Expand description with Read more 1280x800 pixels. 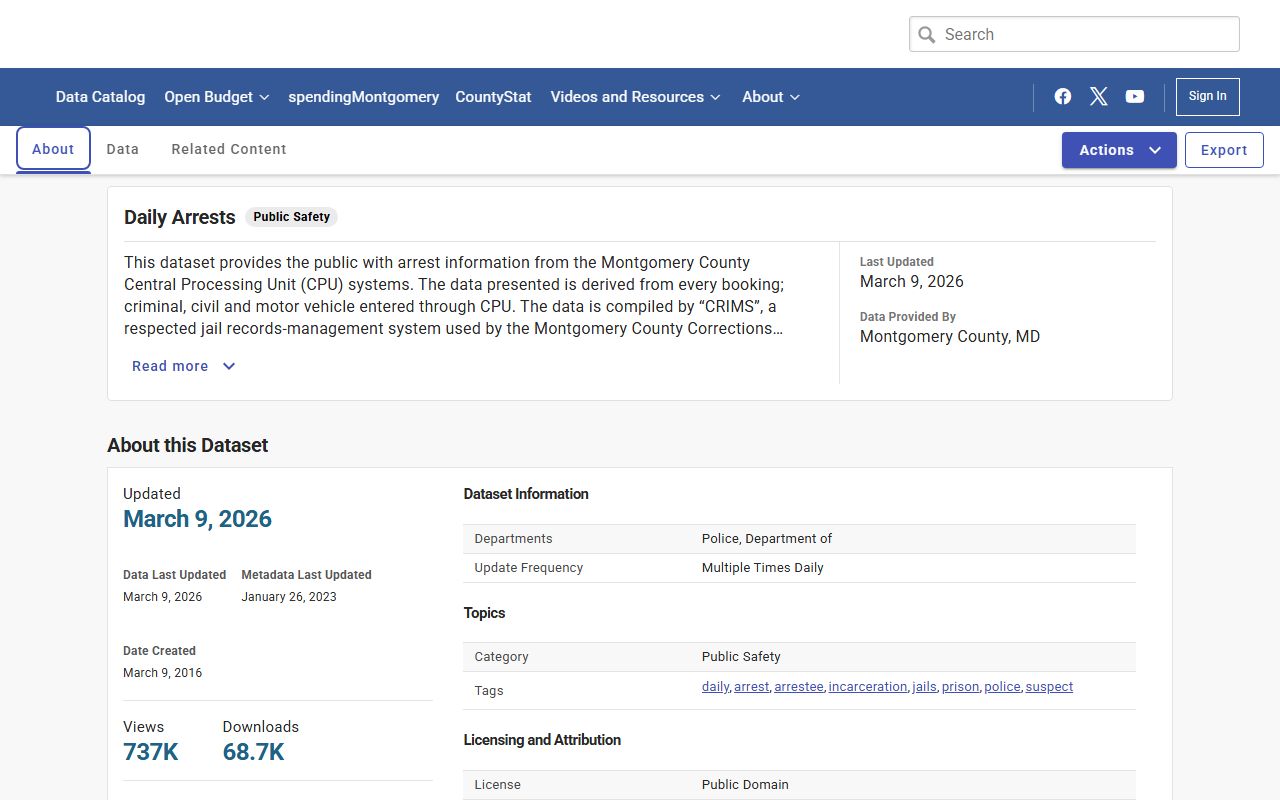(183, 366)
